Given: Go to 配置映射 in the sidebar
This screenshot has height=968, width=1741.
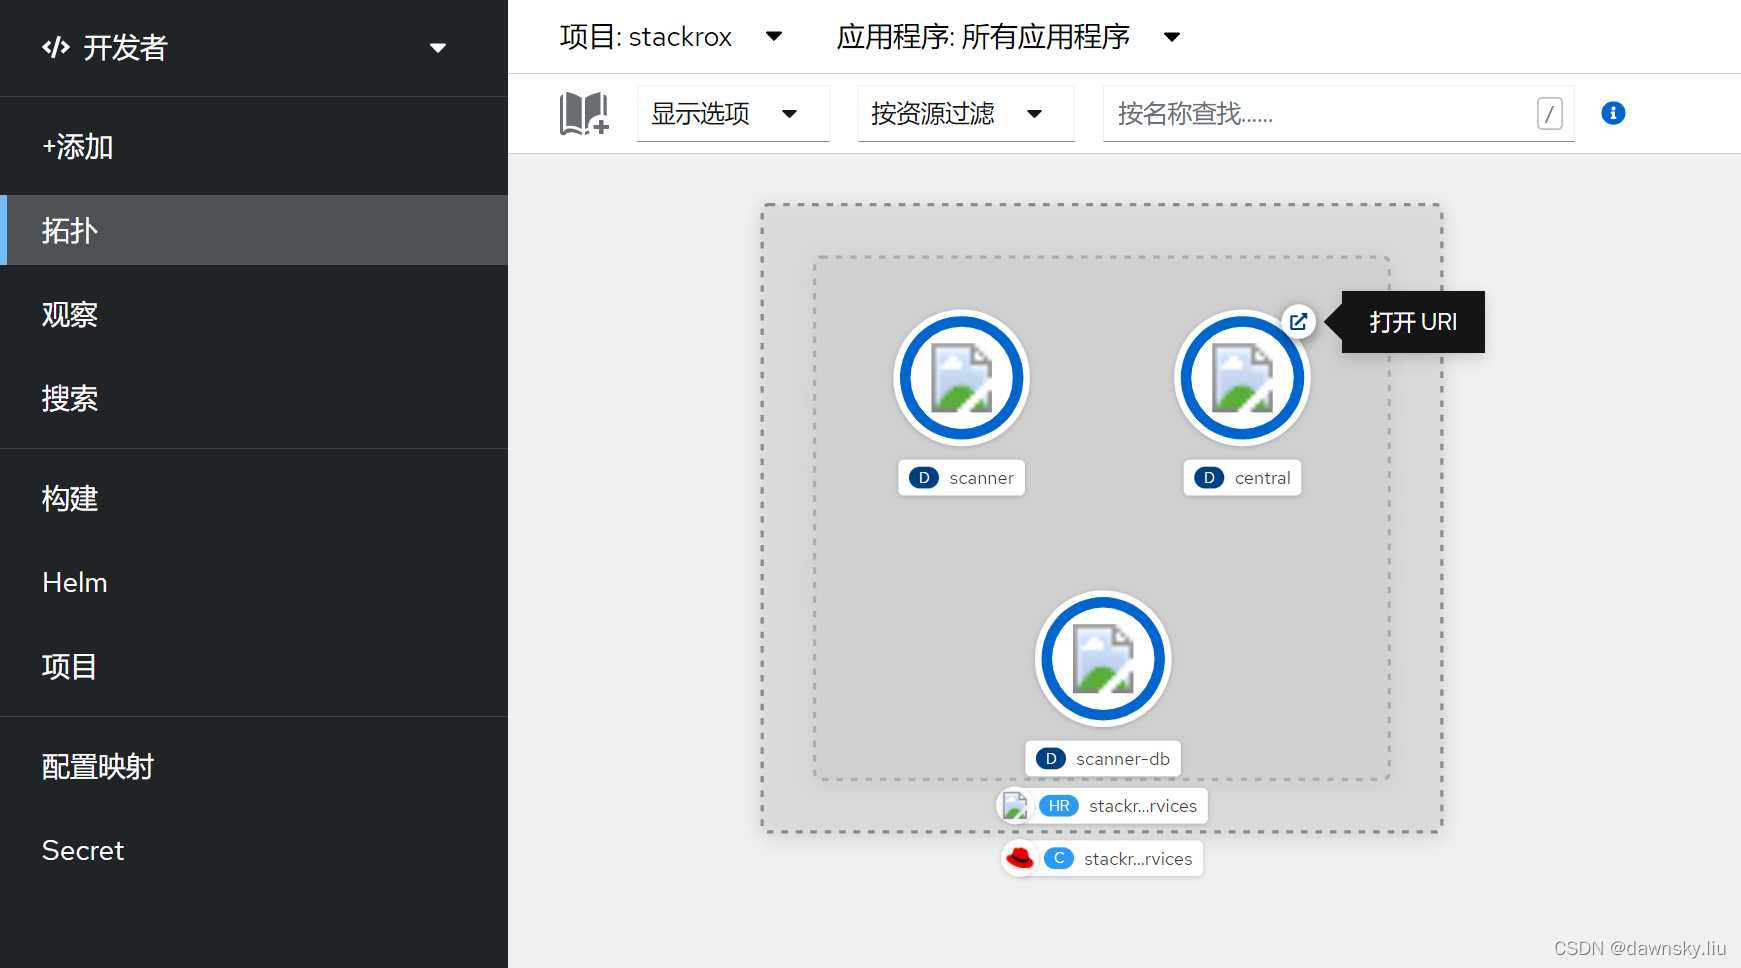Looking at the screenshot, I should click(254, 767).
